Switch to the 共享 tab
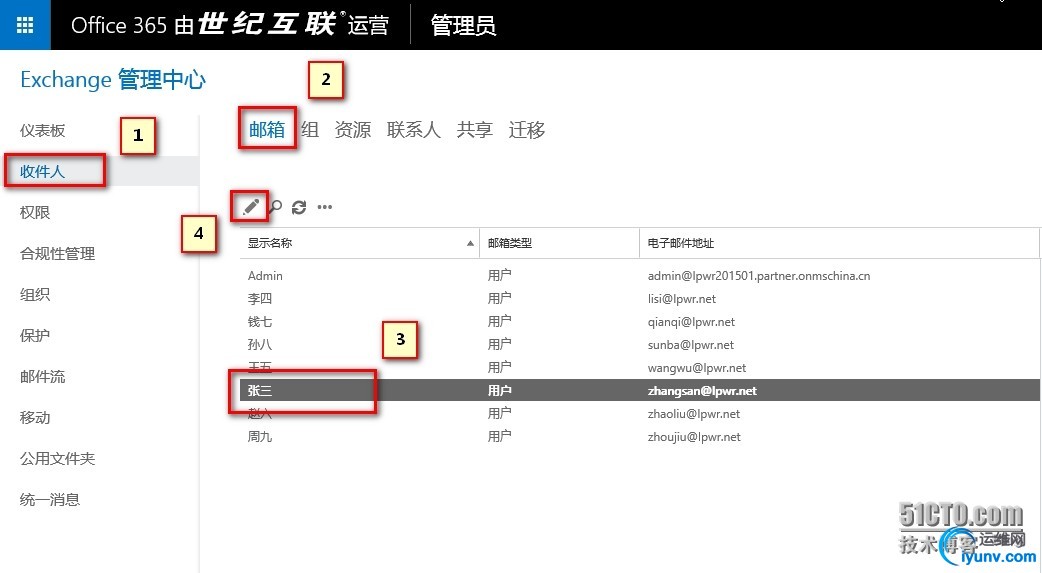The height and width of the screenshot is (573, 1042). (474, 129)
